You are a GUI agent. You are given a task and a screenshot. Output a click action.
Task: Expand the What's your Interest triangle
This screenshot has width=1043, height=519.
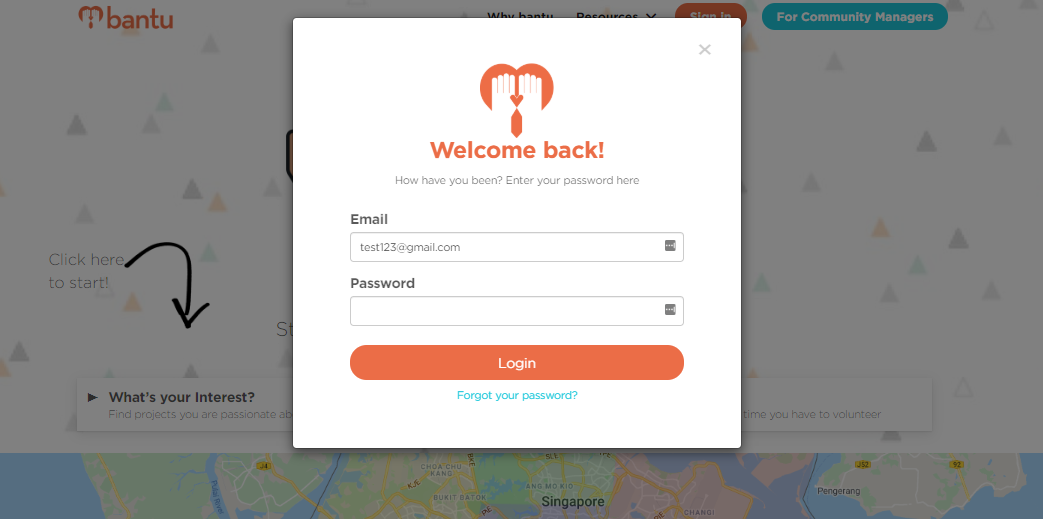coord(93,397)
